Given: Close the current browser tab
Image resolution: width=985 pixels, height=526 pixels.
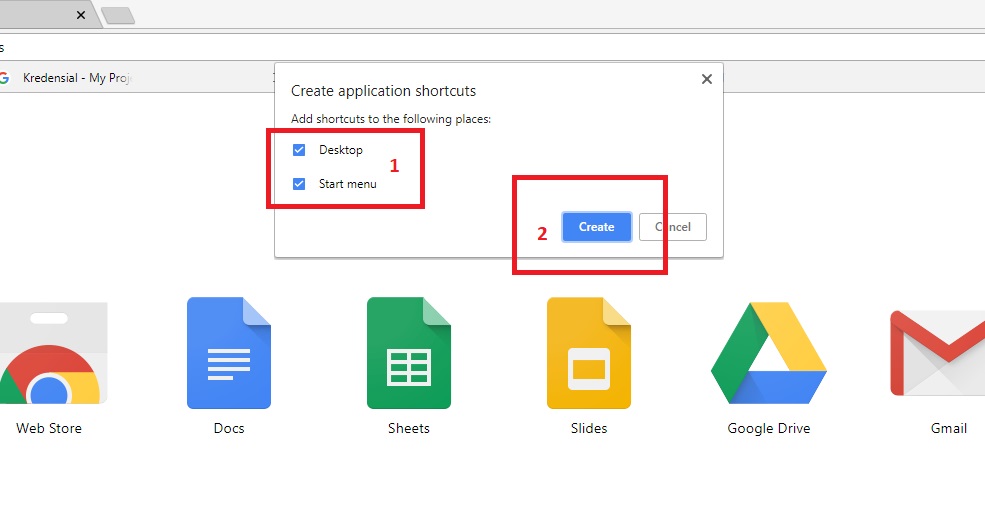Looking at the screenshot, I should (80, 15).
